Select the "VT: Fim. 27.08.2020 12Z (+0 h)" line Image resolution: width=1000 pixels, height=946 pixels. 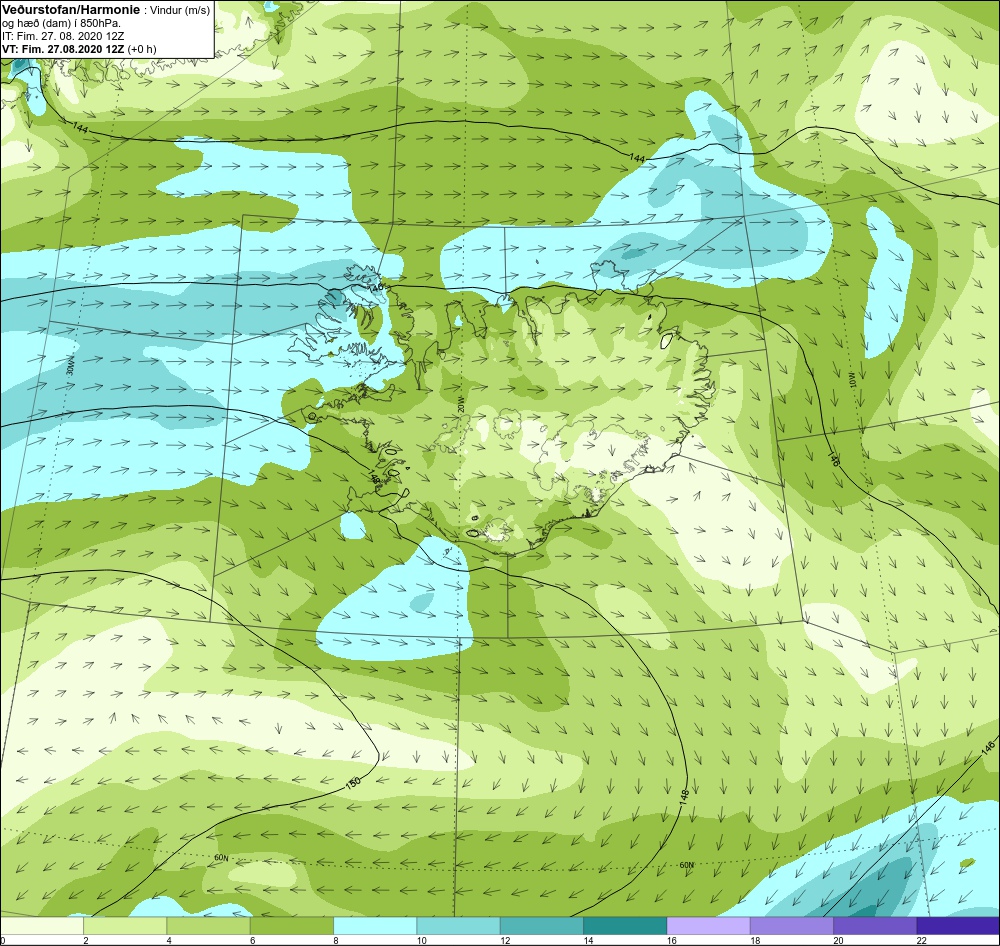(79, 49)
